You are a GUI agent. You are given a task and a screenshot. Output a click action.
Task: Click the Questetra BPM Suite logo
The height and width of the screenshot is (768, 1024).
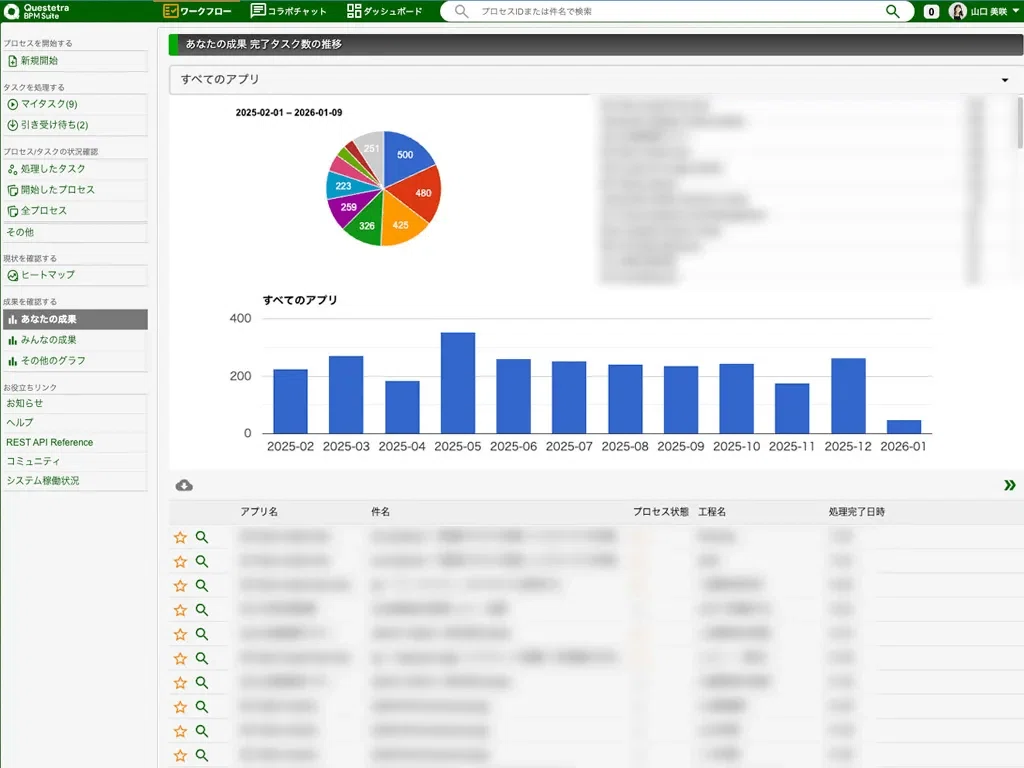(x=37, y=11)
